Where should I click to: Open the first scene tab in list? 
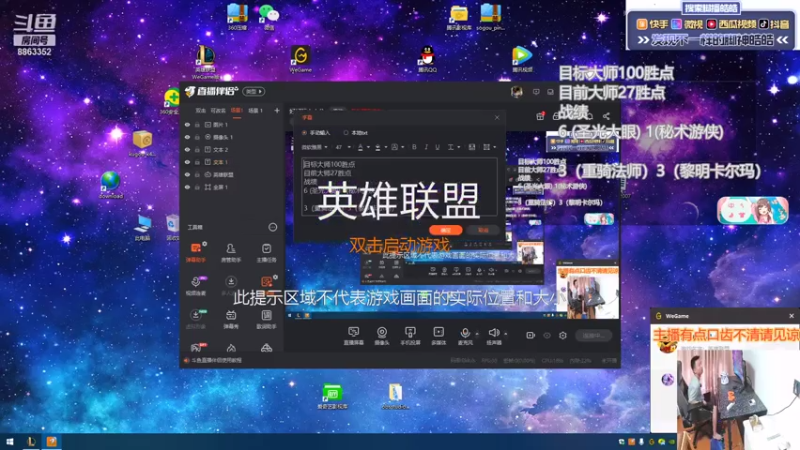pos(201,111)
